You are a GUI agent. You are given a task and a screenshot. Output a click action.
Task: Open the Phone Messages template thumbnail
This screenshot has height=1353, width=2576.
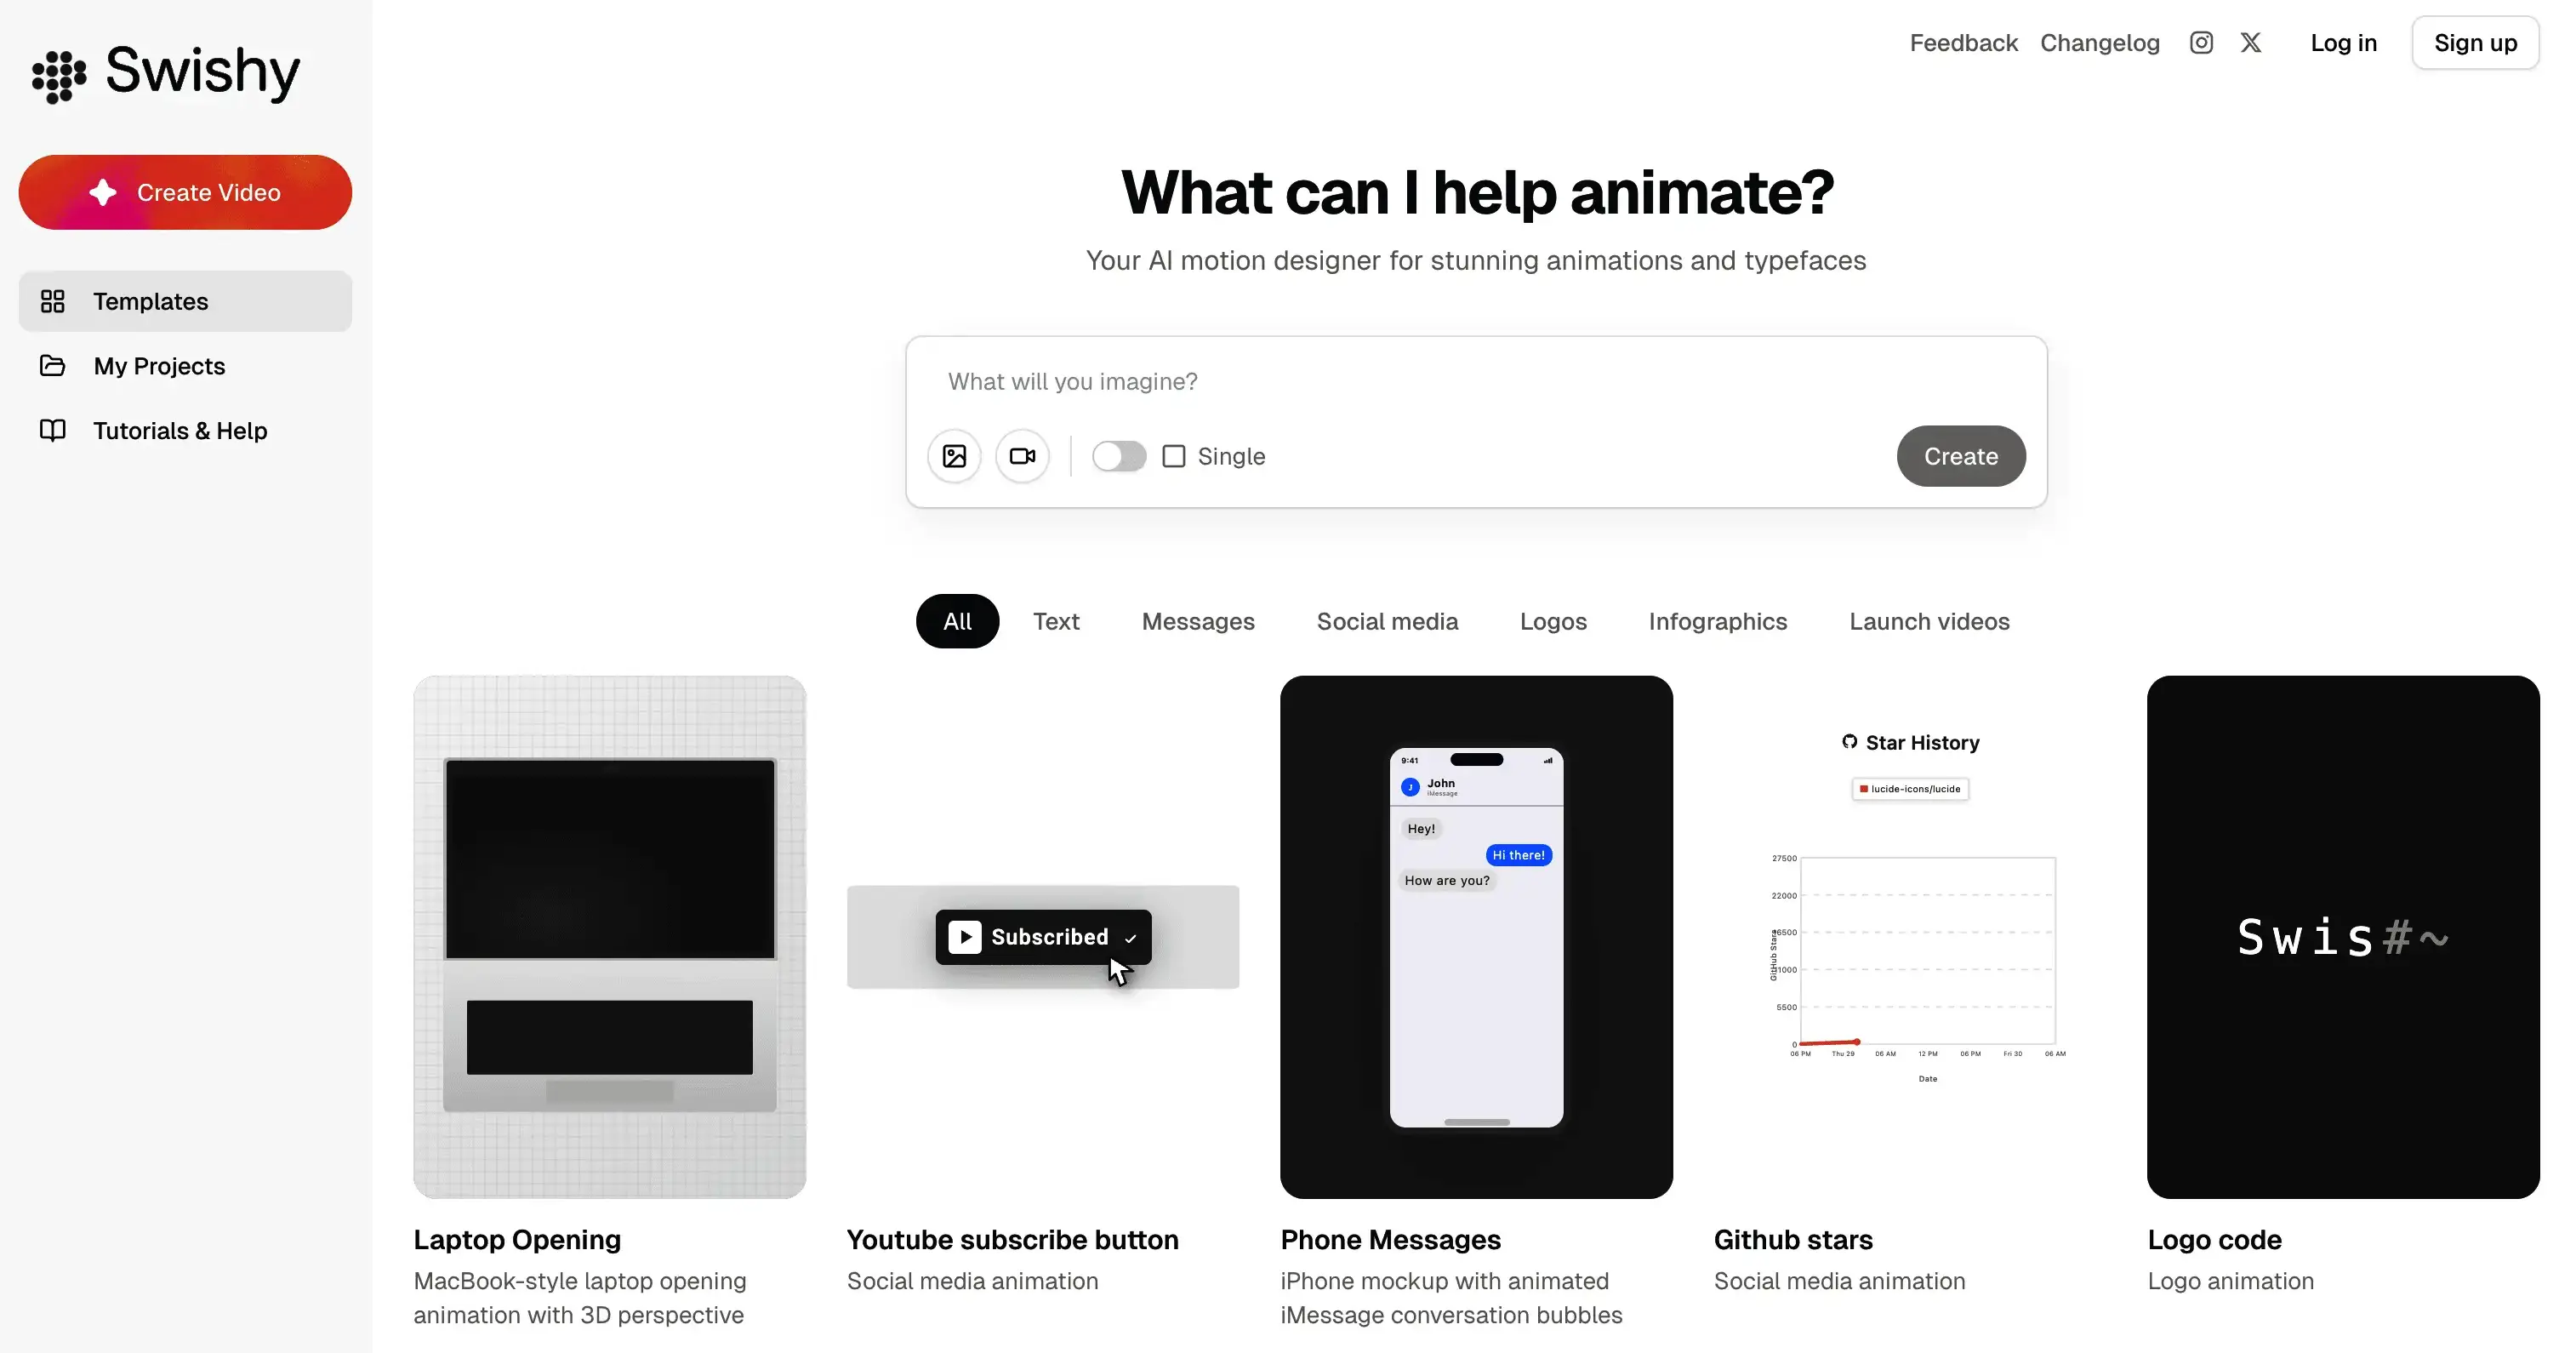[1476, 936]
